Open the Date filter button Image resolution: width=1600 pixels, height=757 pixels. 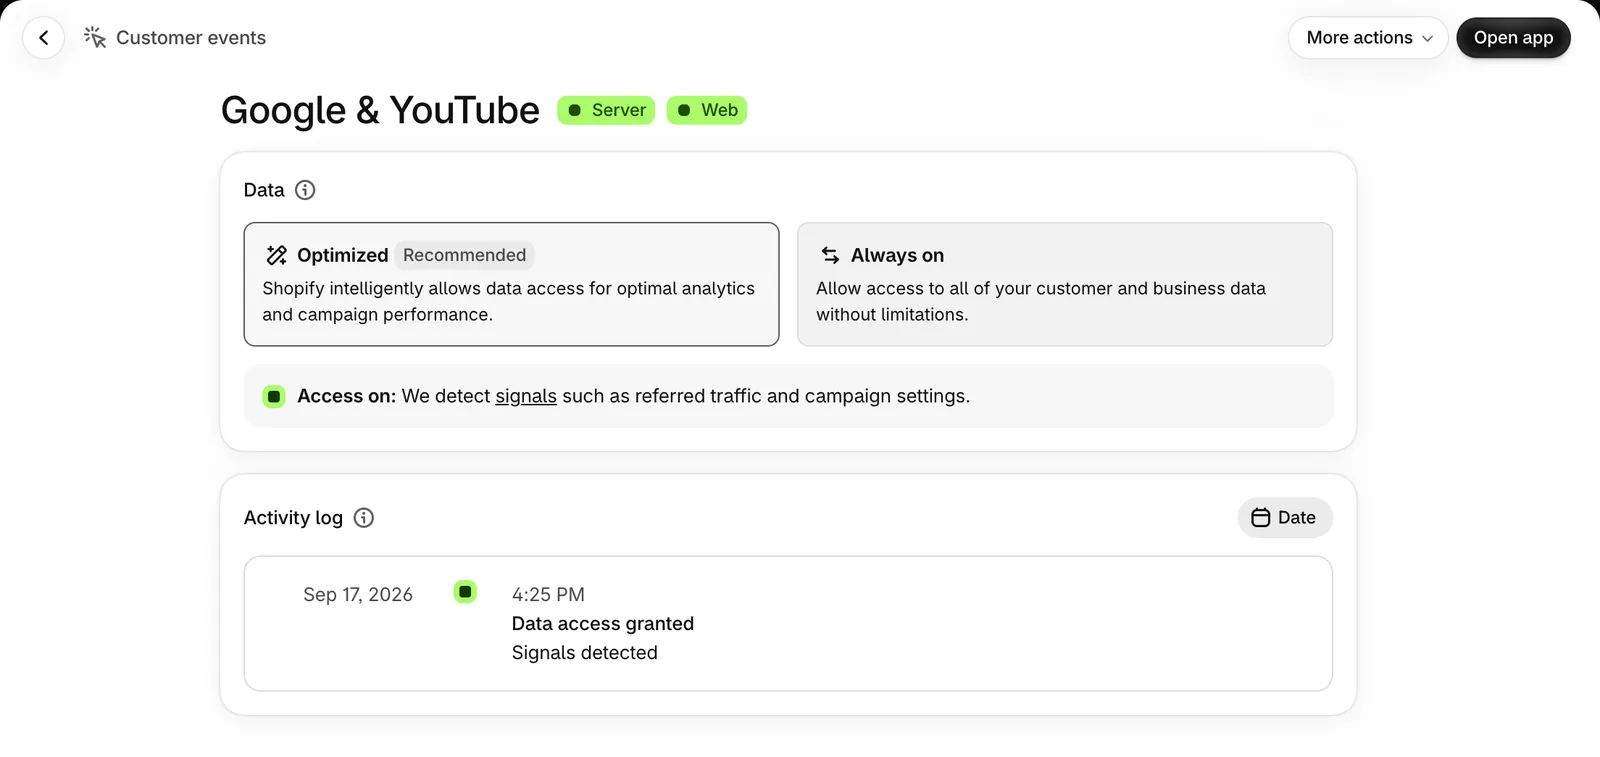(1285, 518)
